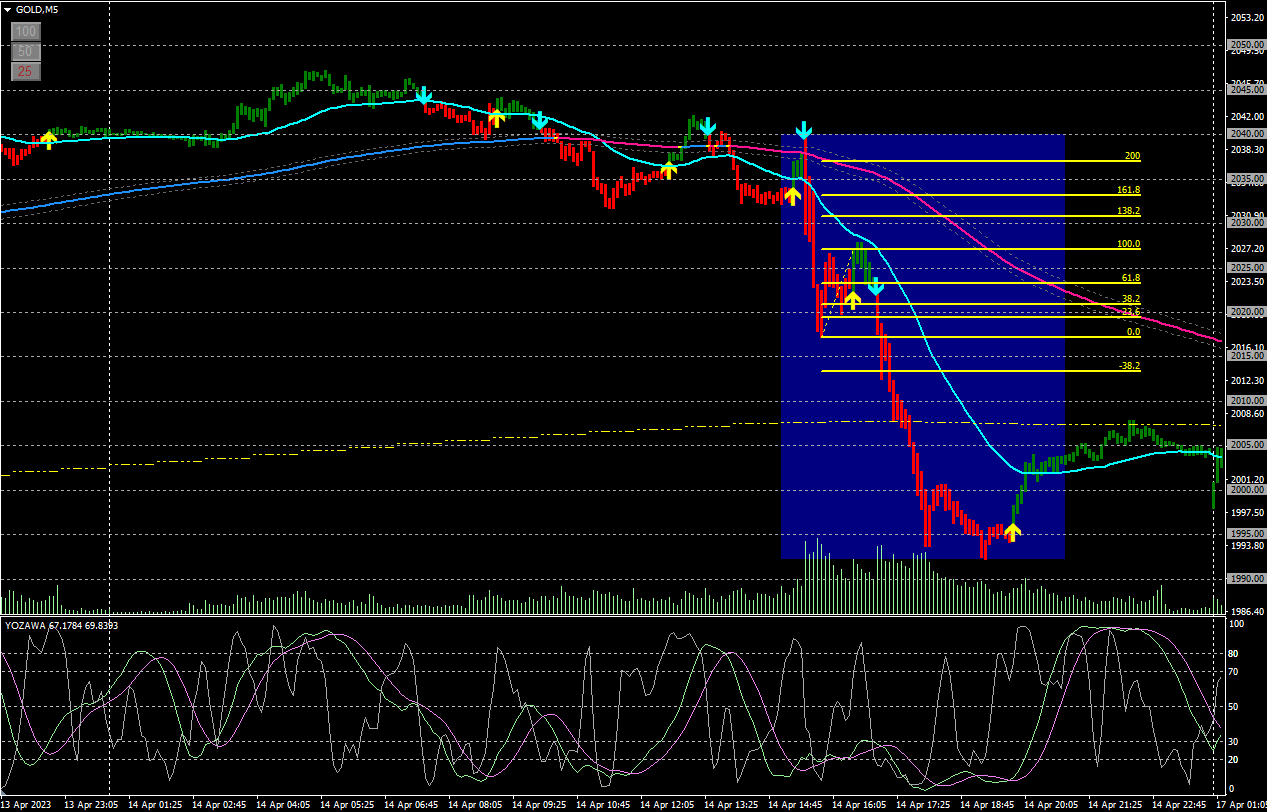Click the 1986.40 price scale value
This screenshot has width=1267, height=812.
pos(1248,611)
